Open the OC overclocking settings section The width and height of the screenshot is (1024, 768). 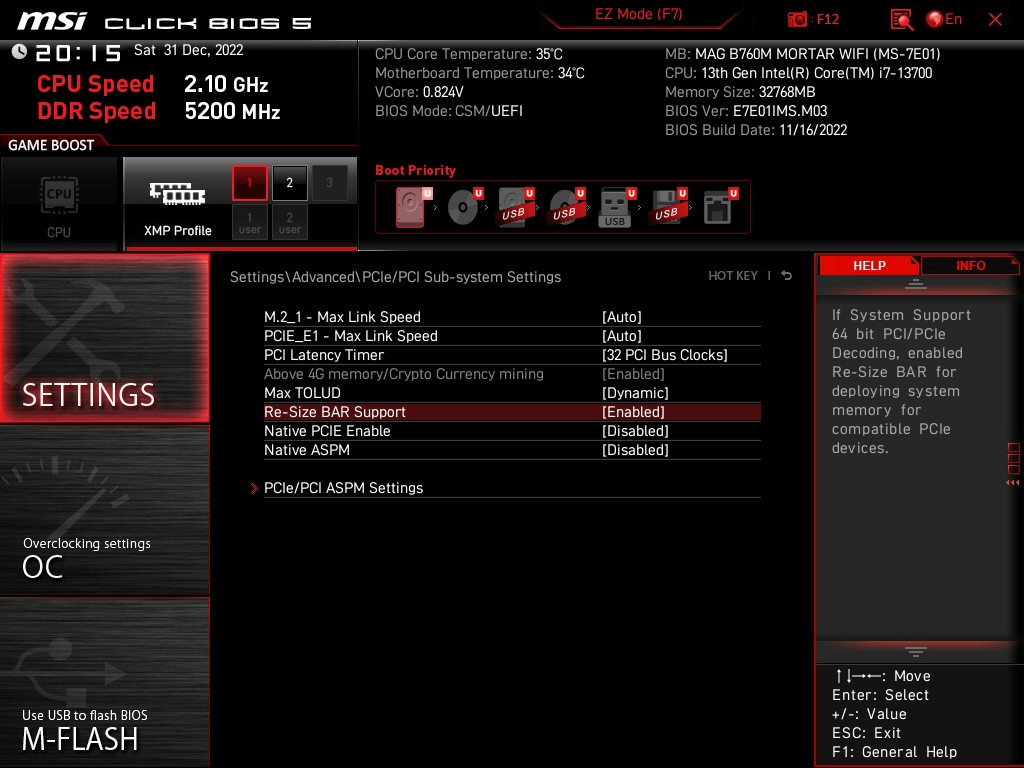point(104,510)
